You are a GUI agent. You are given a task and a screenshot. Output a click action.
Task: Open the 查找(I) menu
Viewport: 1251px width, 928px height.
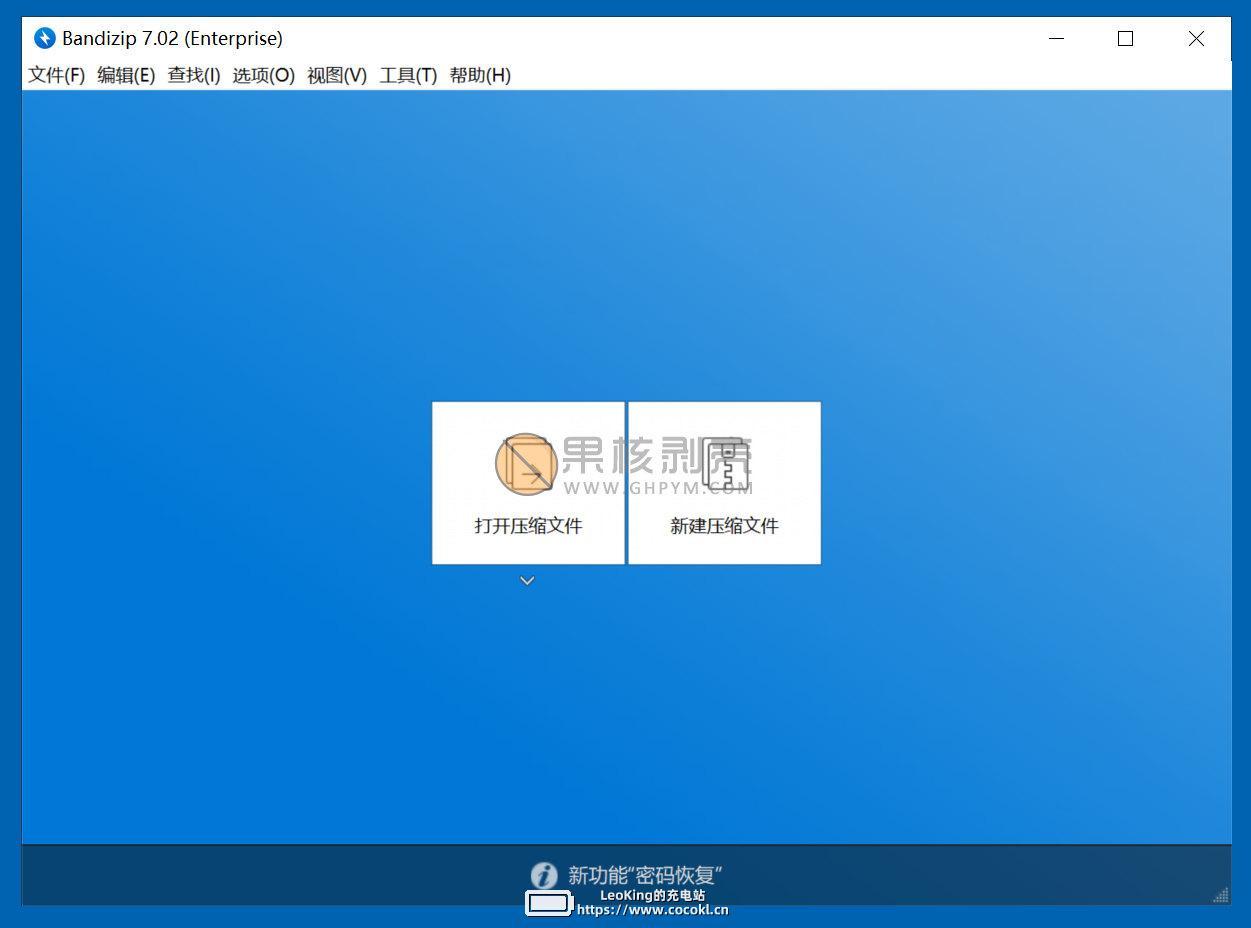[x=194, y=75]
